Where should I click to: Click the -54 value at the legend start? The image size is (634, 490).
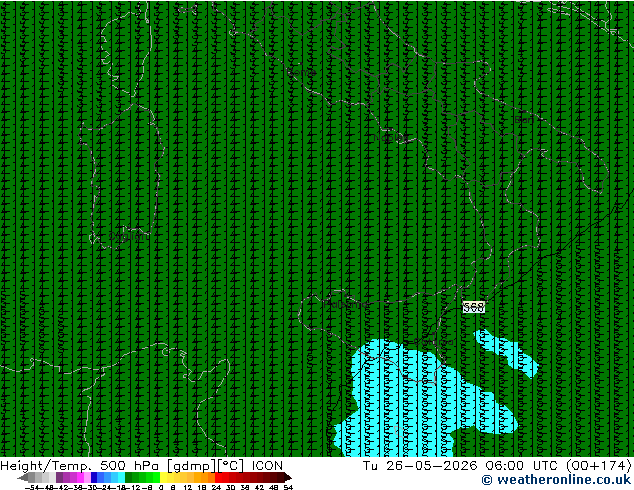tap(32, 487)
